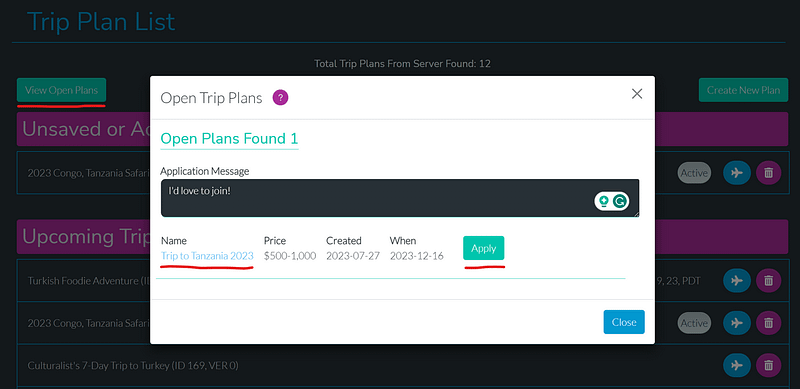Click the Create New Plan button
Image resolution: width=800 pixels, height=389 pixels.
tap(743, 90)
